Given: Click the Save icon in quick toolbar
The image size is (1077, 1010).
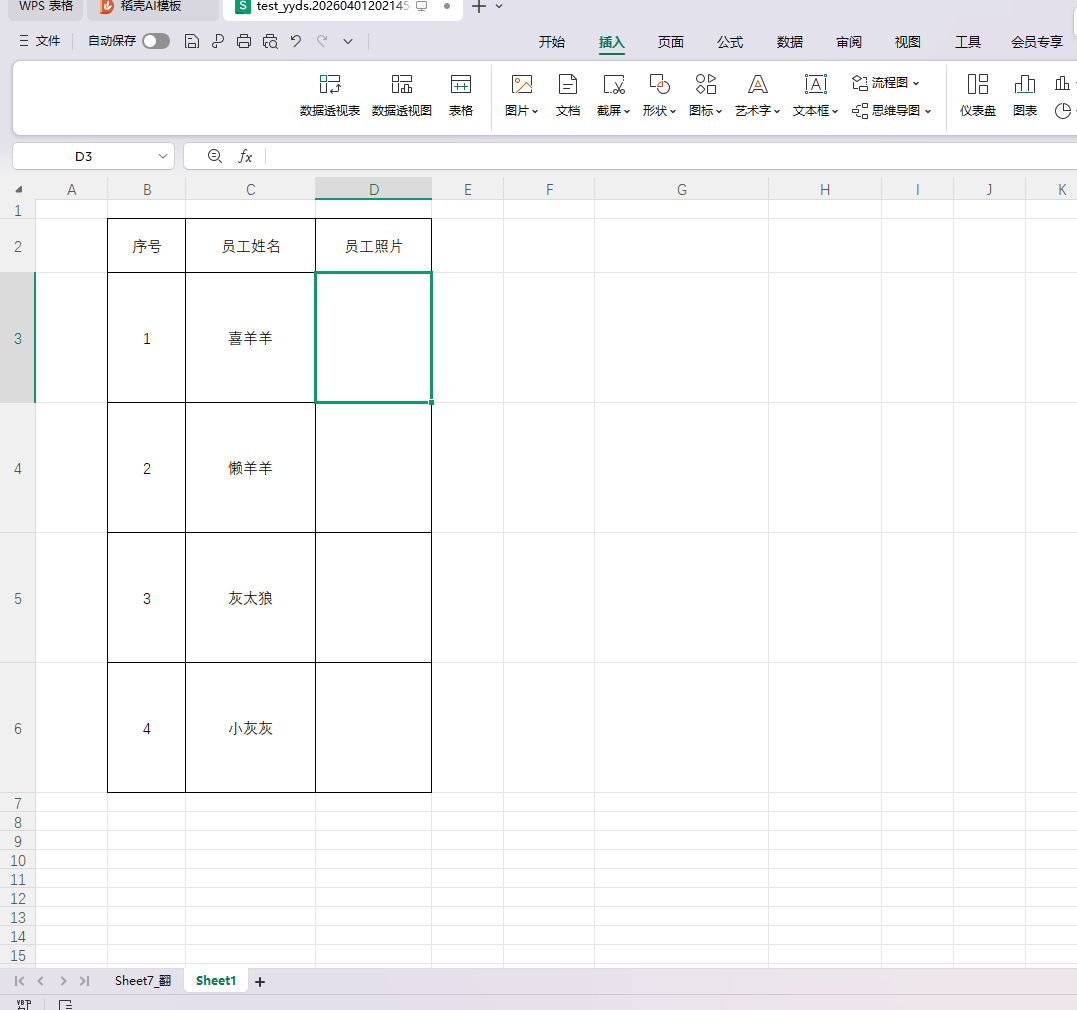Looking at the screenshot, I should click(x=192, y=41).
